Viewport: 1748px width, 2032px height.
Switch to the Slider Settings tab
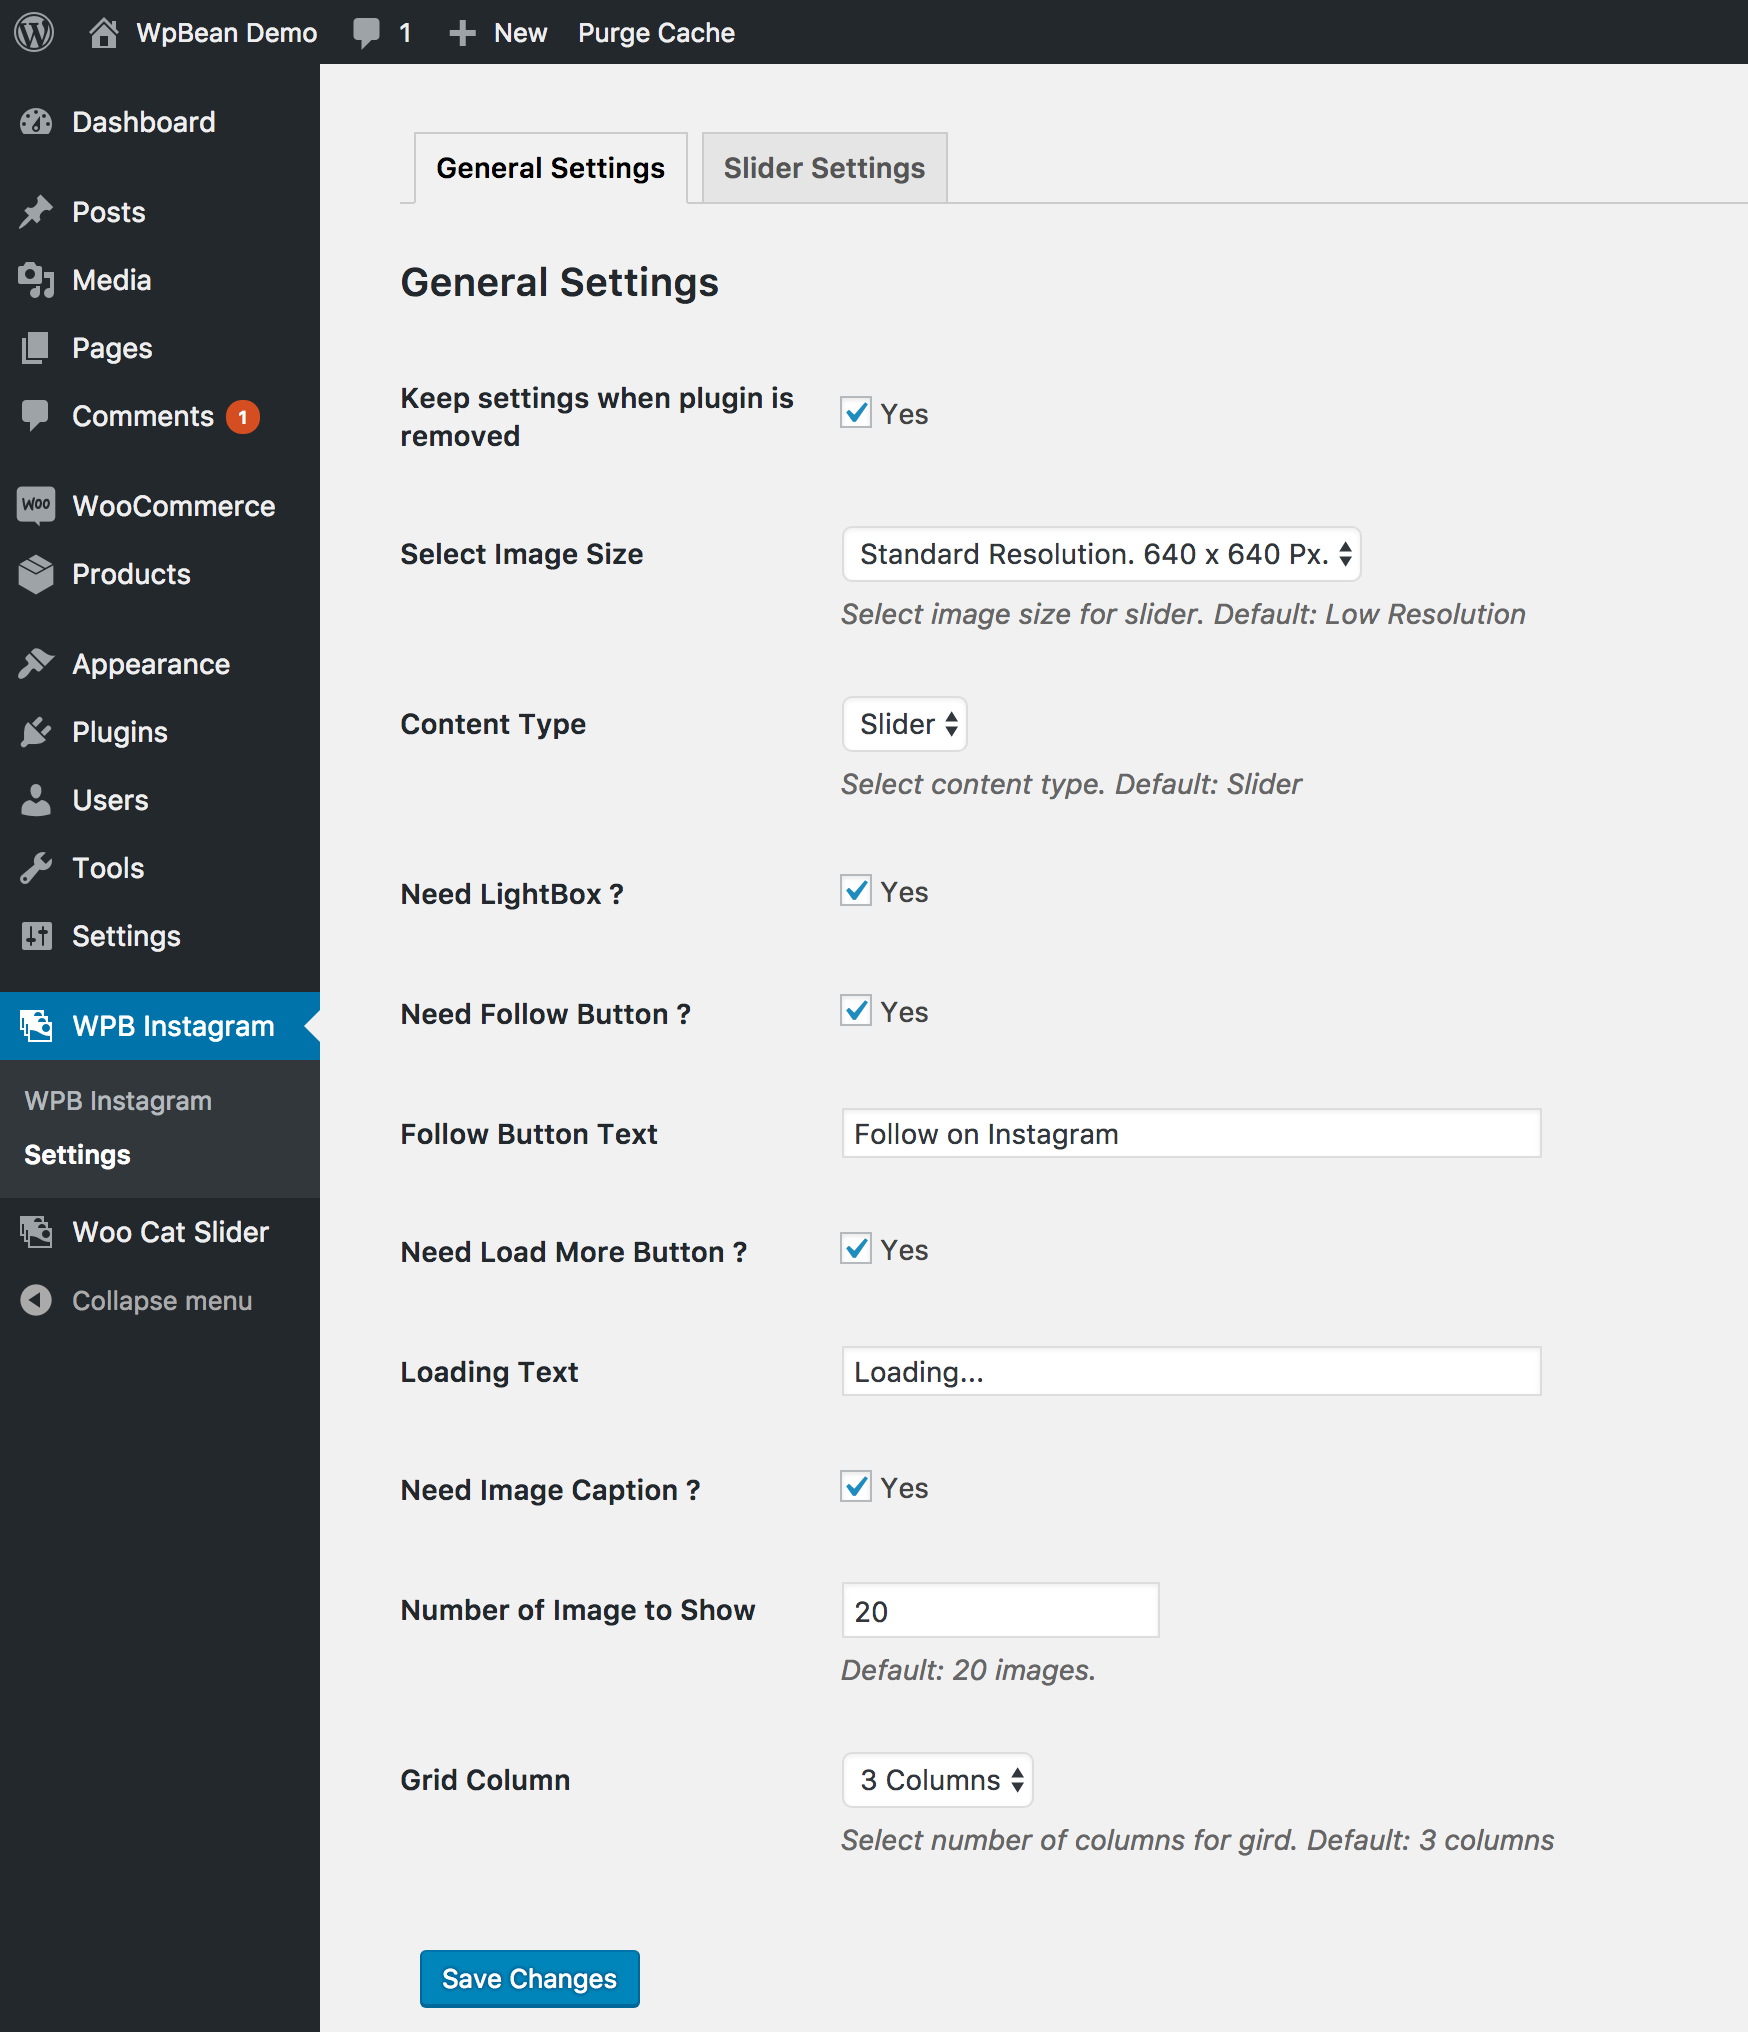[x=824, y=168]
